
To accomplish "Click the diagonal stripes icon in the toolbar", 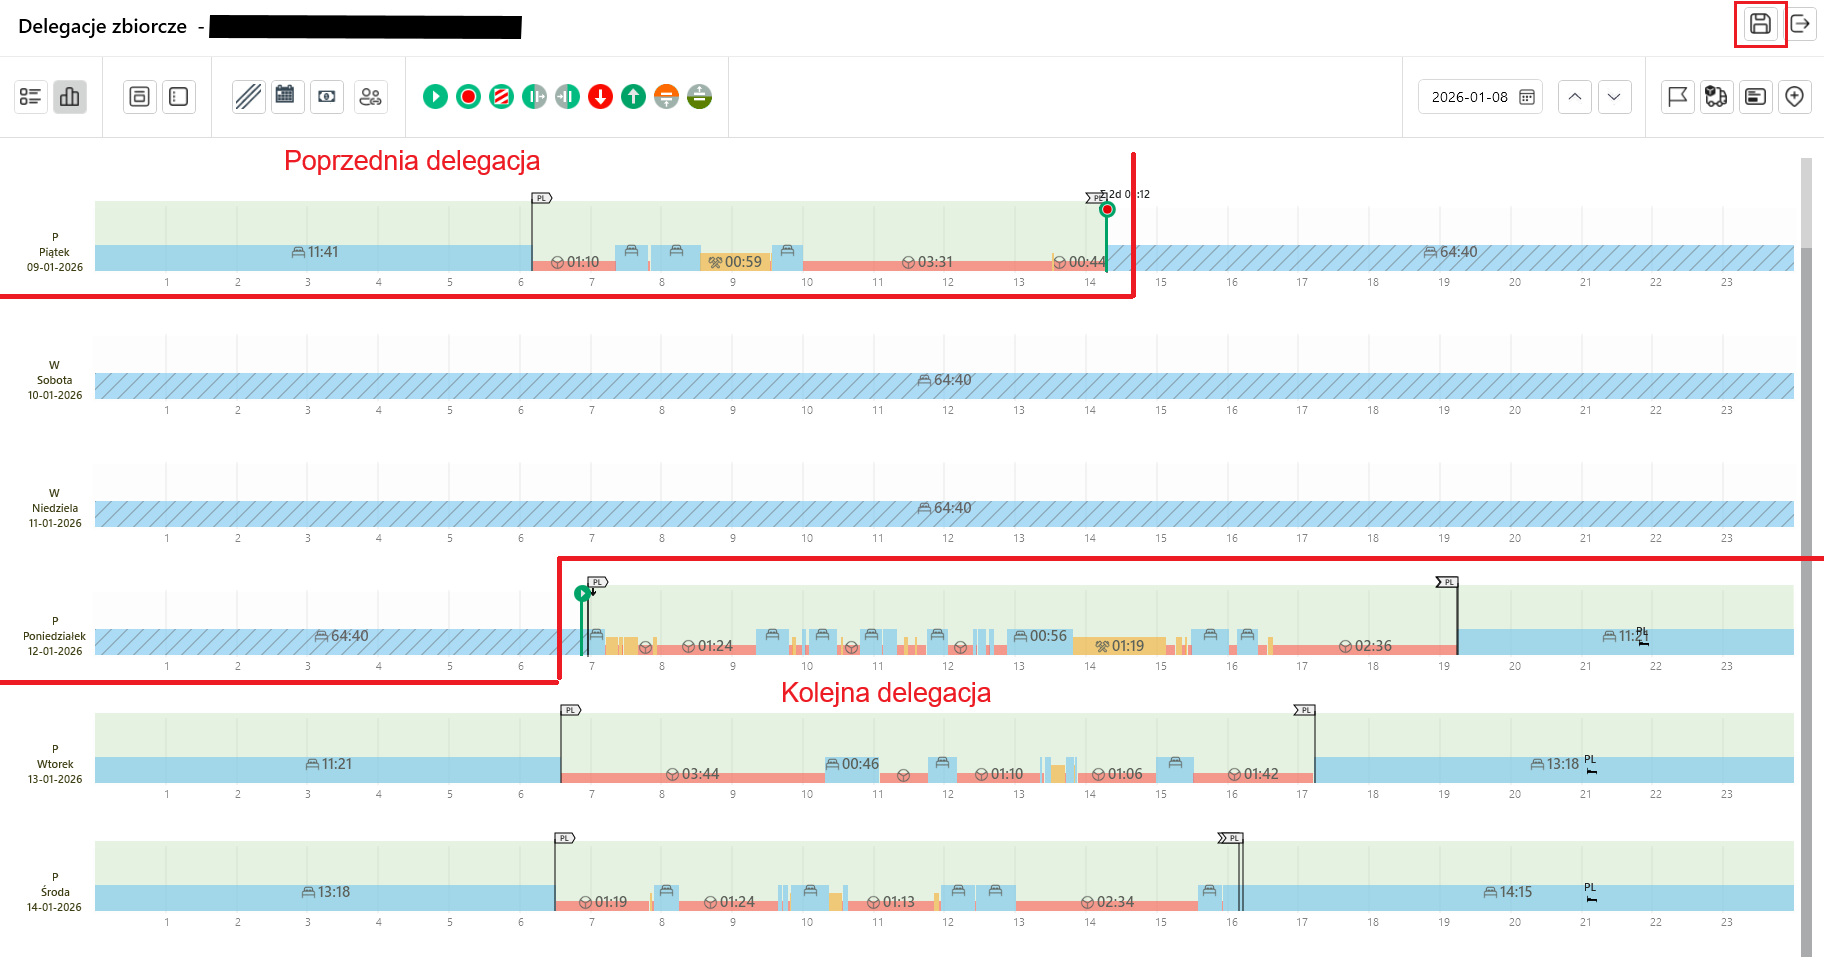I will pos(248,97).
